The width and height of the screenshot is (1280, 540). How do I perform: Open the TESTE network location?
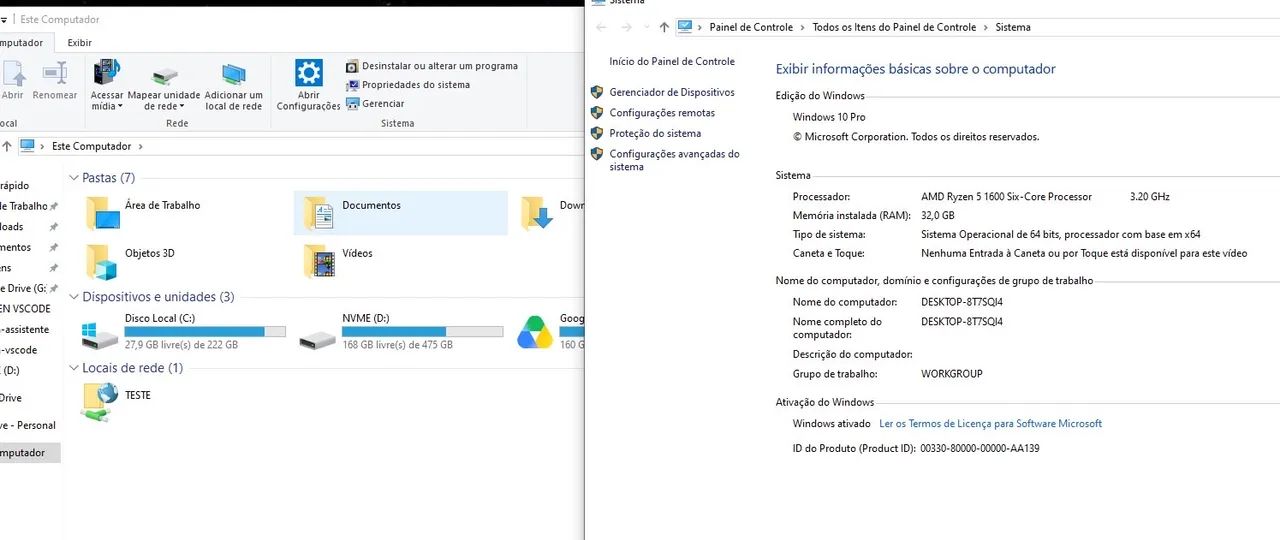tap(116, 401)
